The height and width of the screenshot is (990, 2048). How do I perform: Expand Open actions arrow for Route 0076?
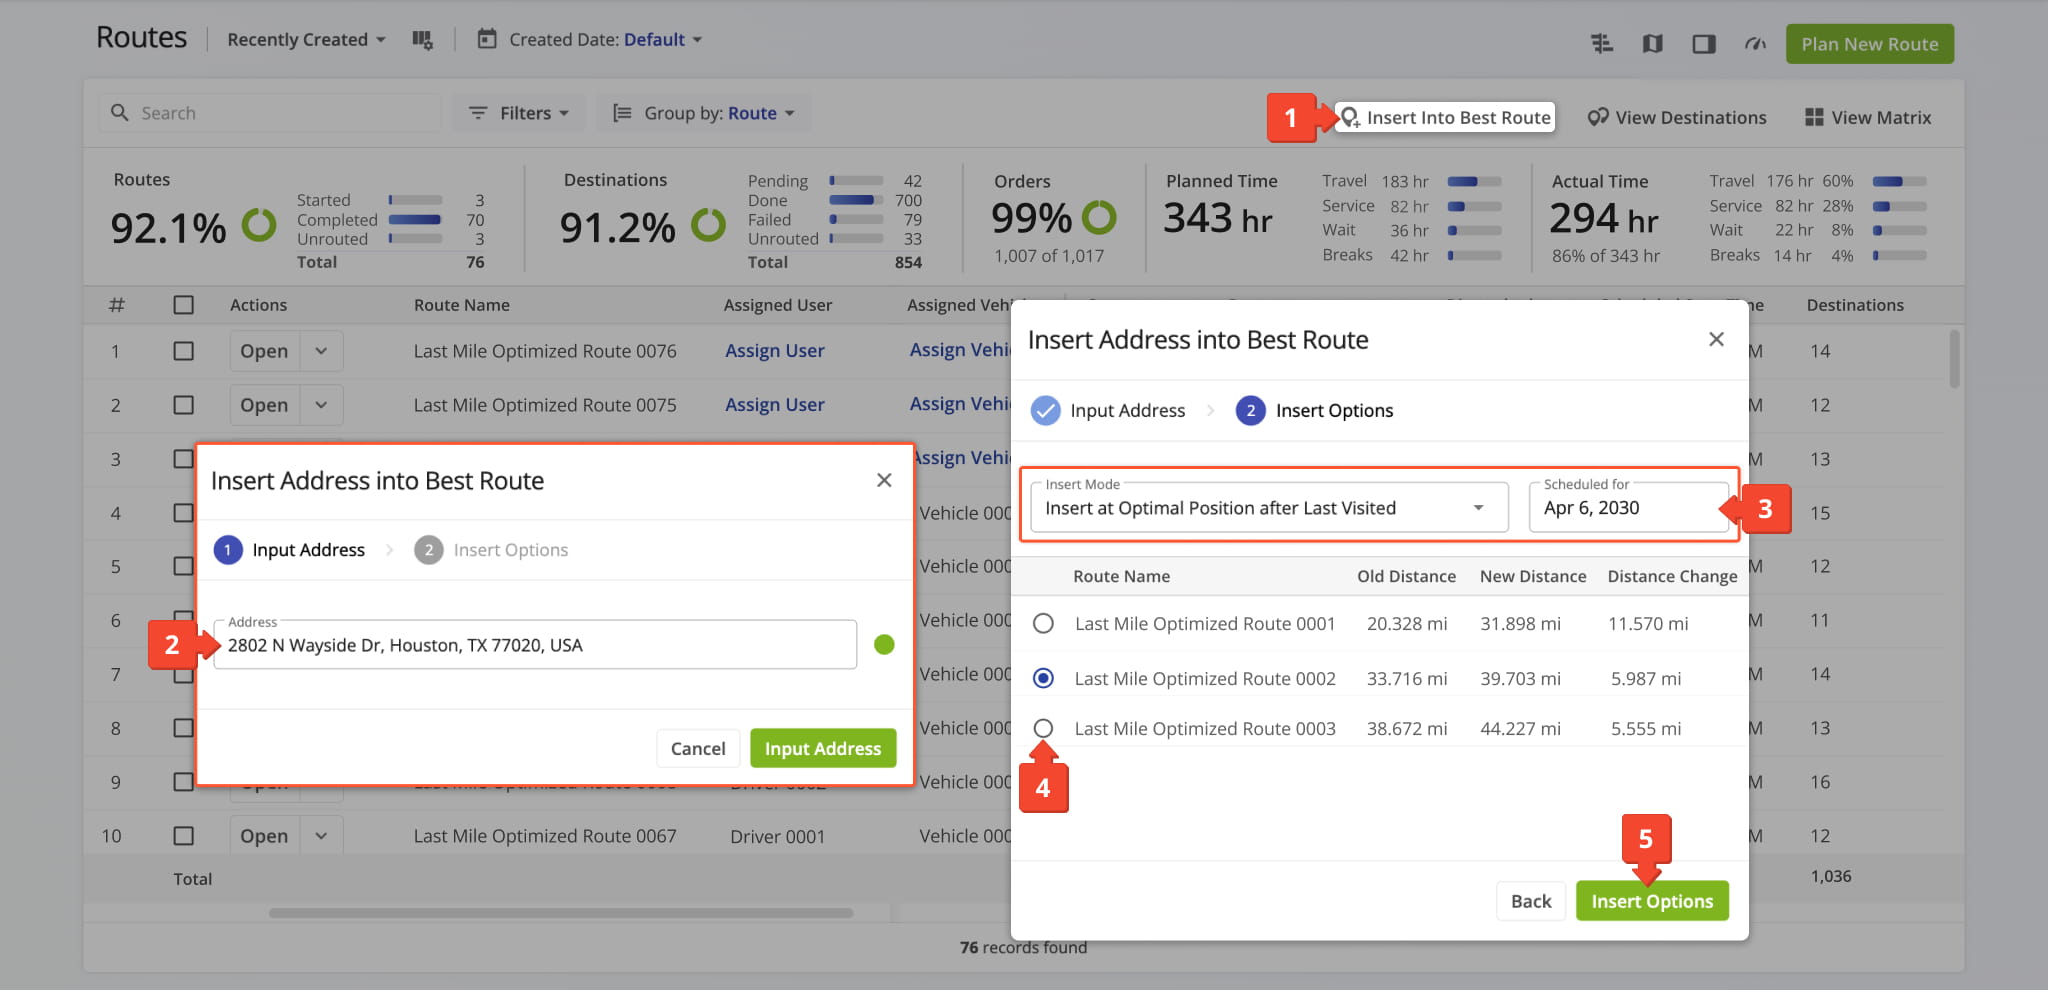click(321, 351)
